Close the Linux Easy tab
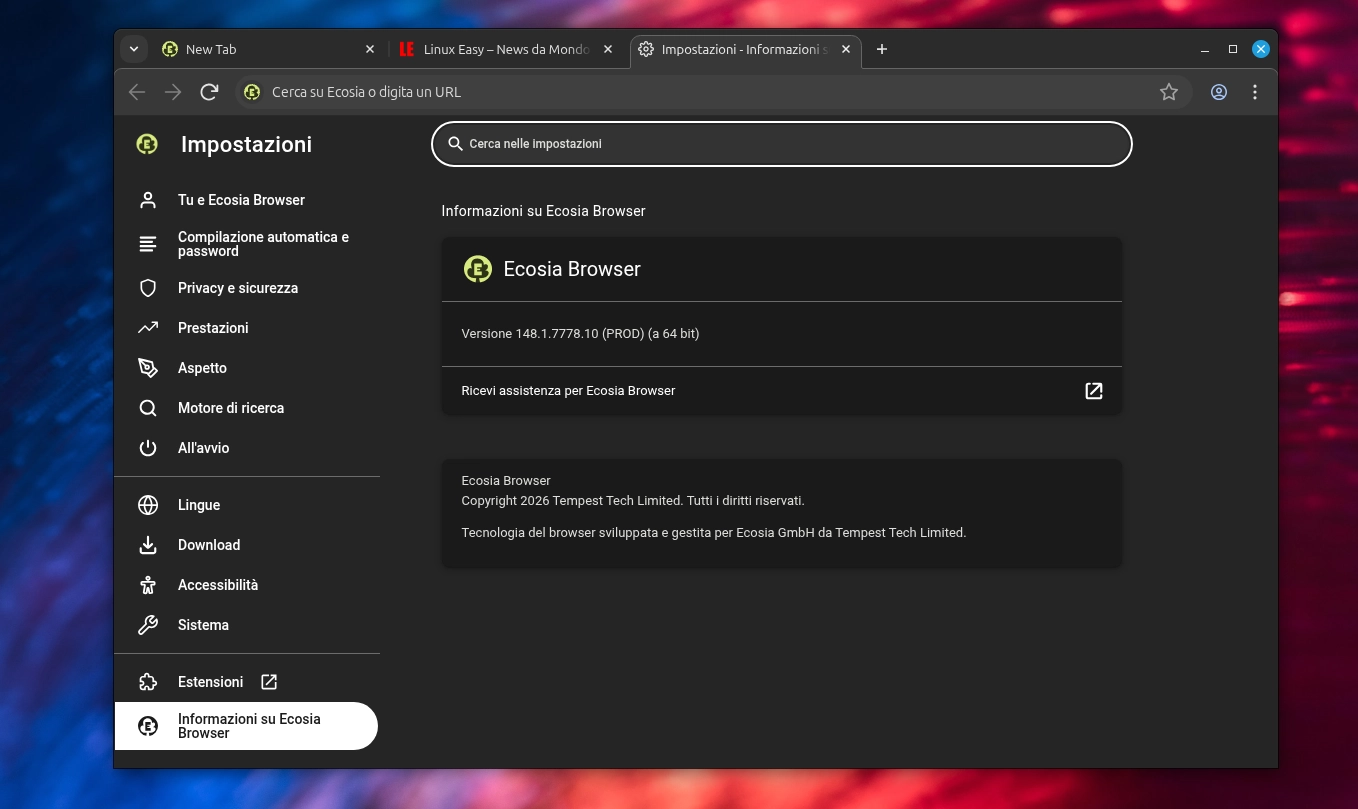This screenshot has height=809, width=1358. (x=607, y=49)
